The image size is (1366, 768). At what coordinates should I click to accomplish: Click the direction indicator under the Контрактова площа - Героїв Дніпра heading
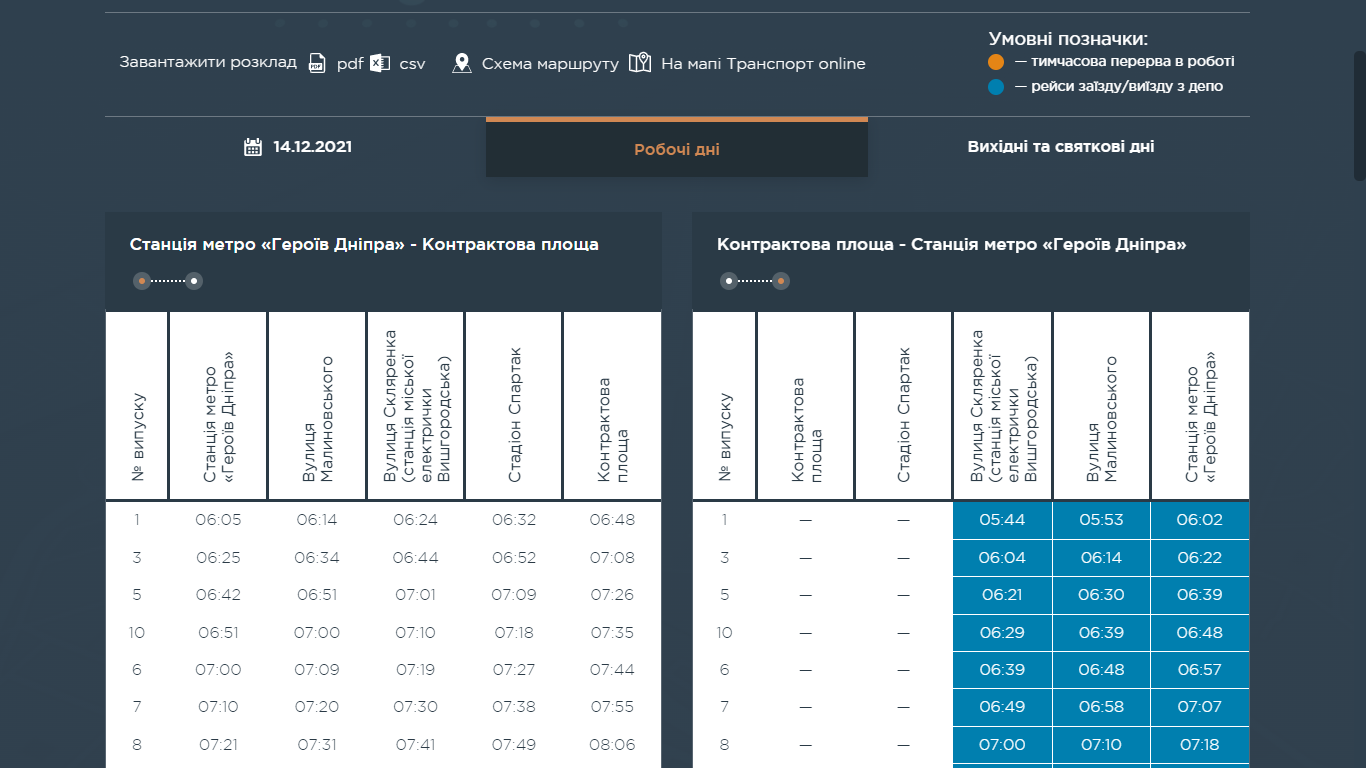tap(755, 281)
